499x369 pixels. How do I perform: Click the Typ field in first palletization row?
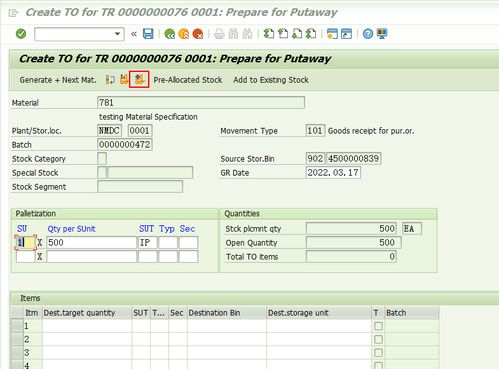point(168,243)
